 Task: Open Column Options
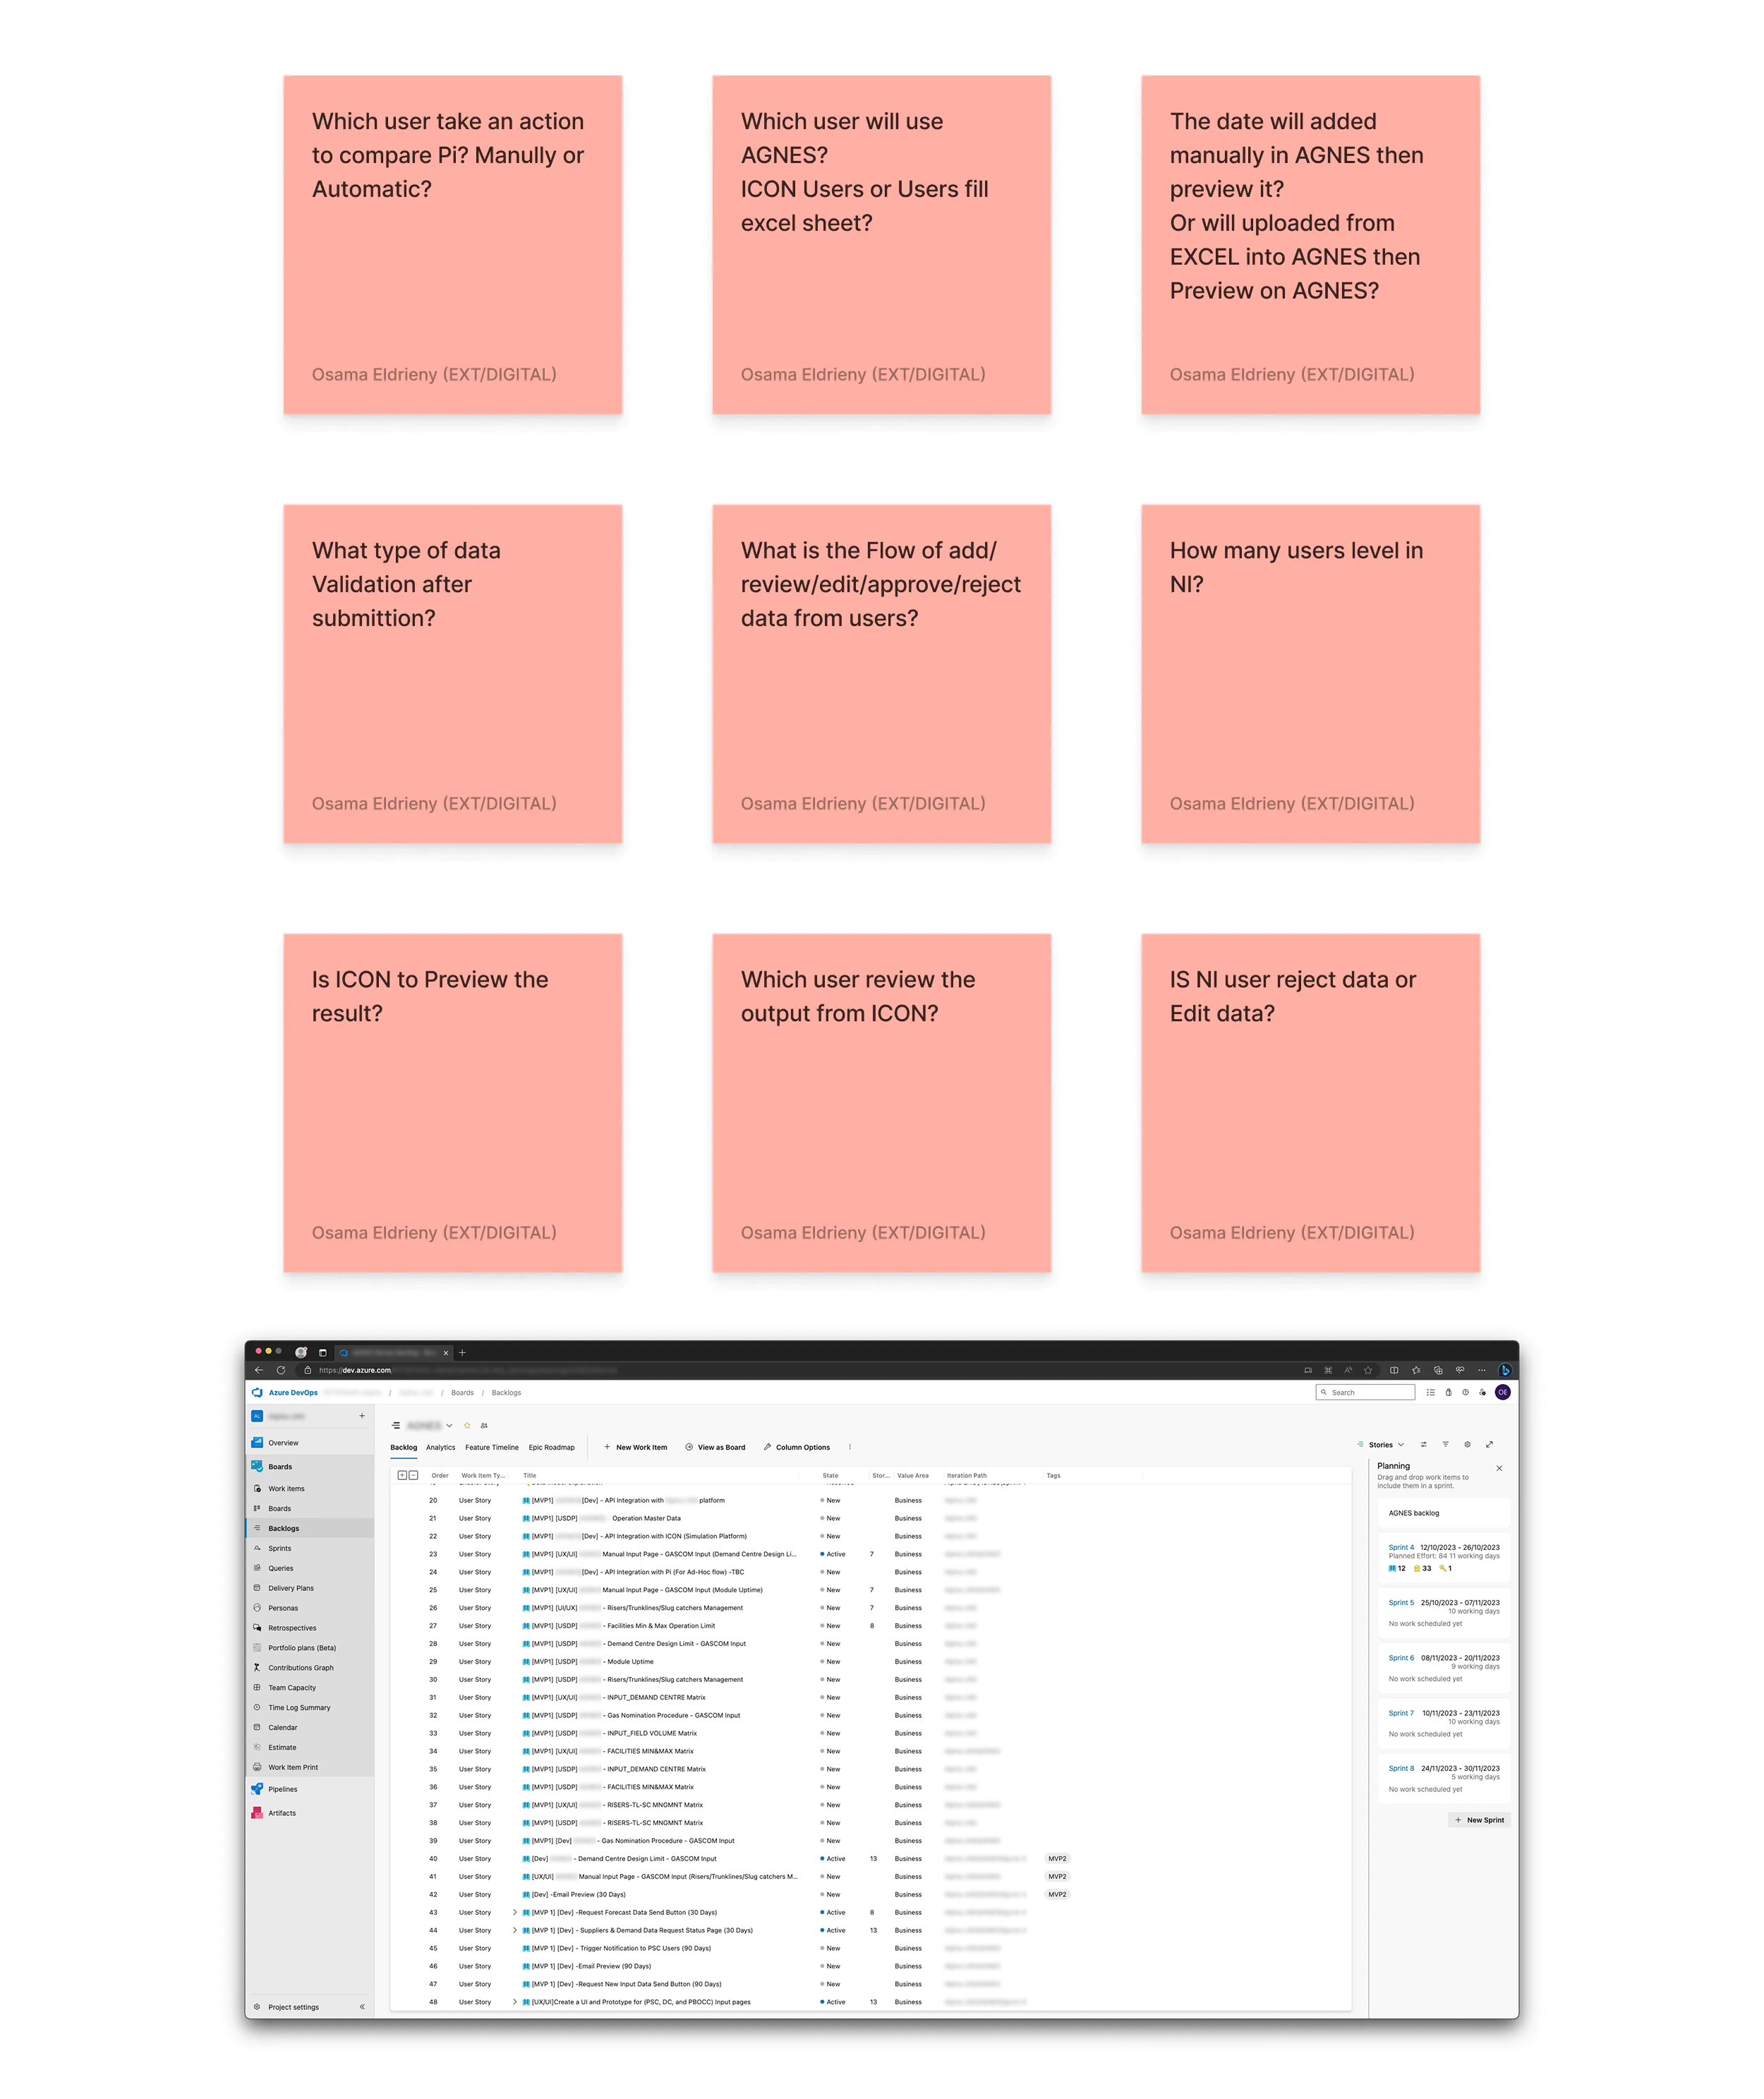796,1448
